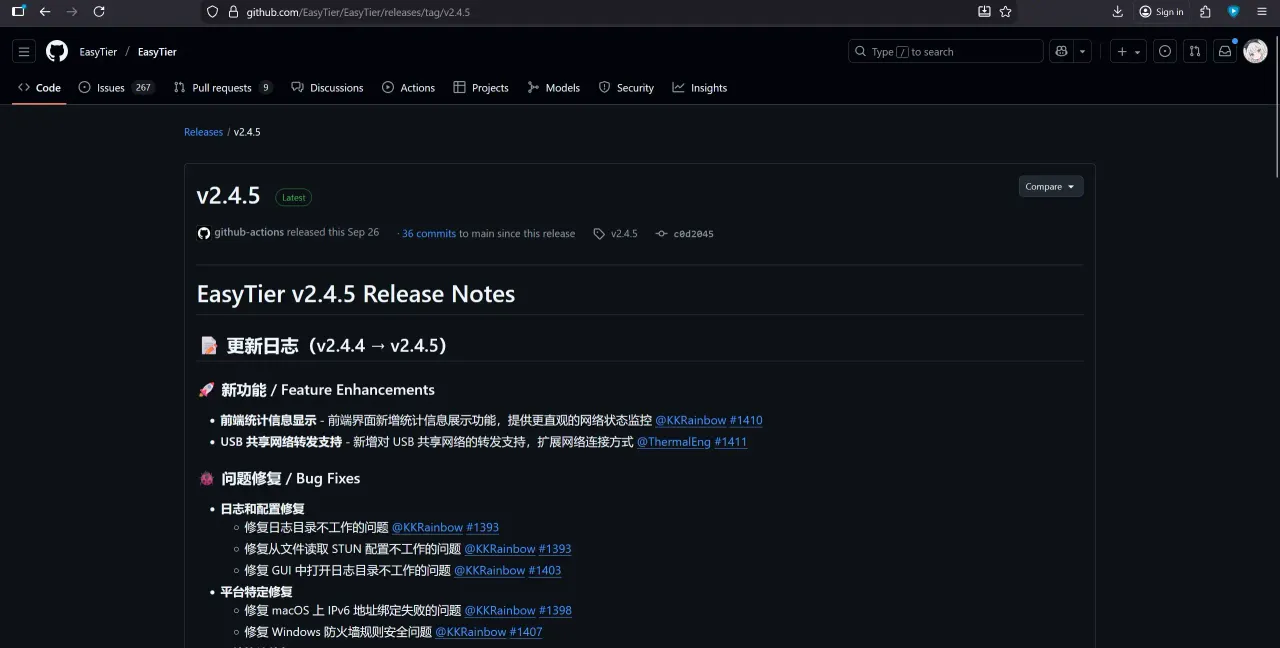The image size is (1280, 648).
Task: Click the EasyTier v2.4.5 Release Notes heading
Action: (356, 294)
